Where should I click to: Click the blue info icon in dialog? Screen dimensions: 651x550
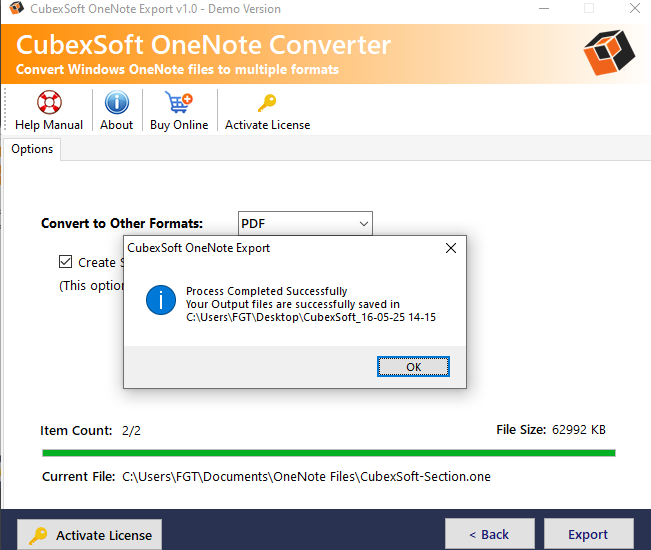click(x=161, y=300)
